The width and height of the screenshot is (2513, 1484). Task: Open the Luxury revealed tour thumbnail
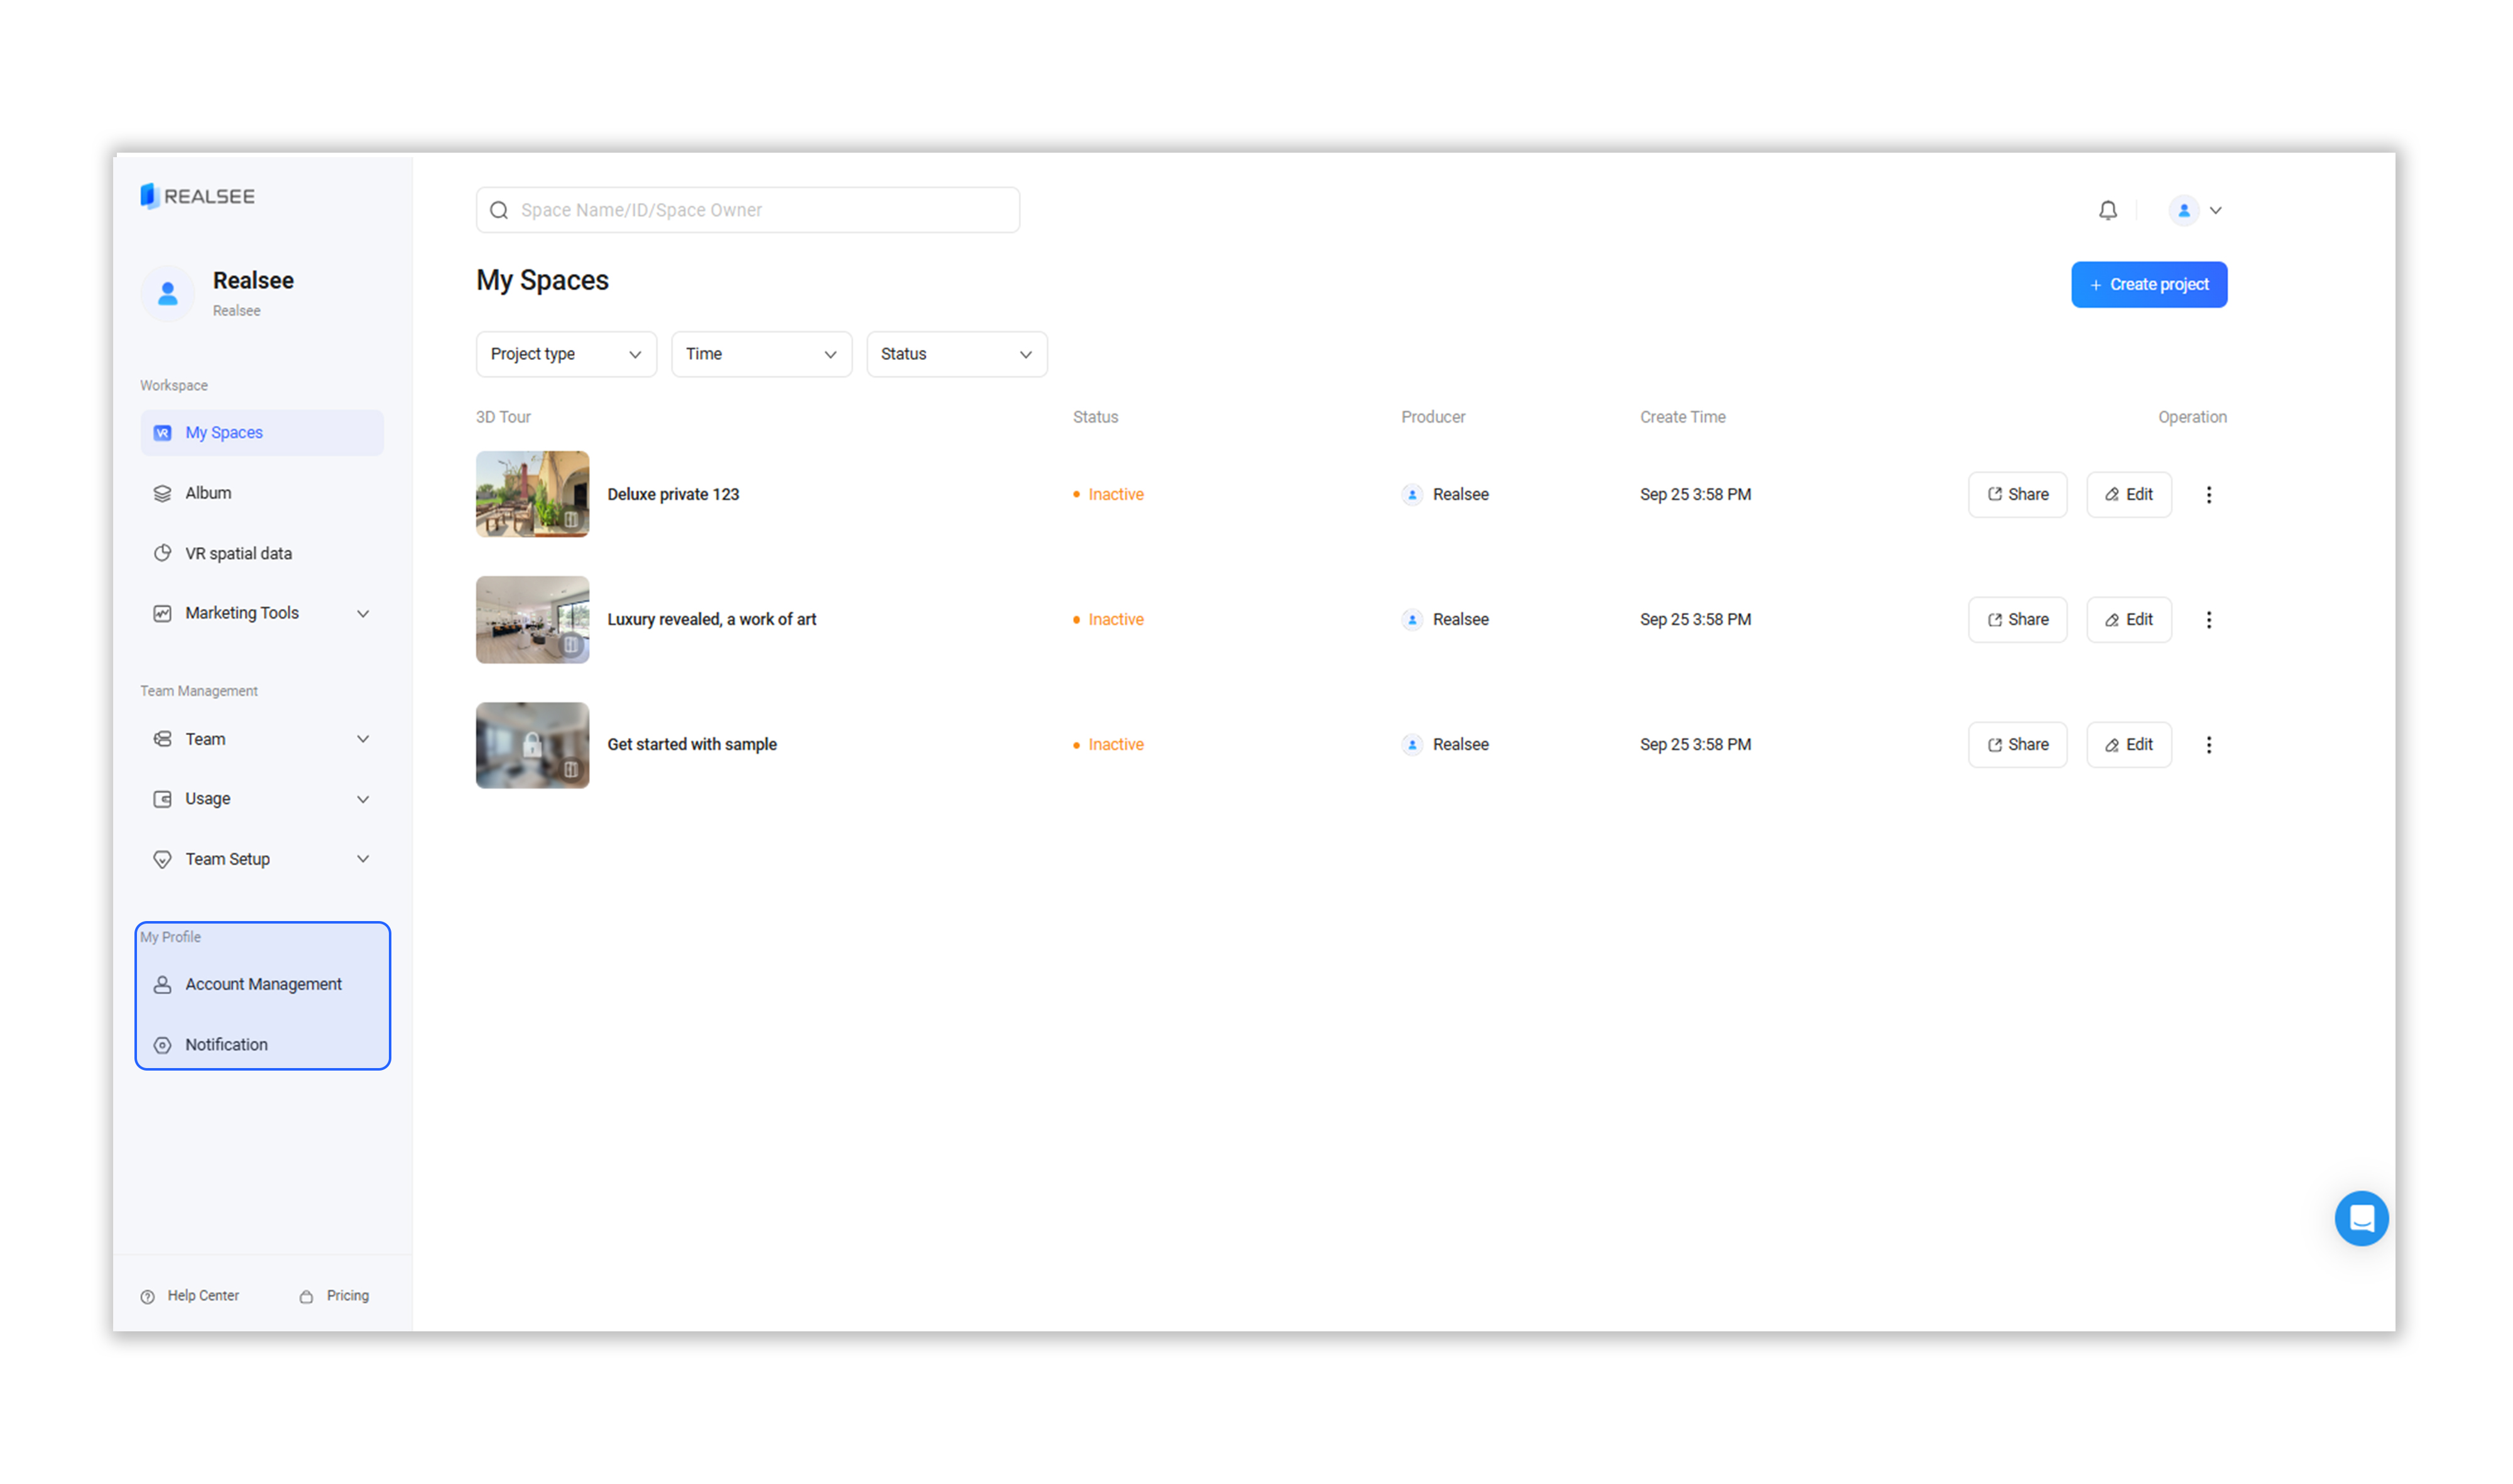532,619
